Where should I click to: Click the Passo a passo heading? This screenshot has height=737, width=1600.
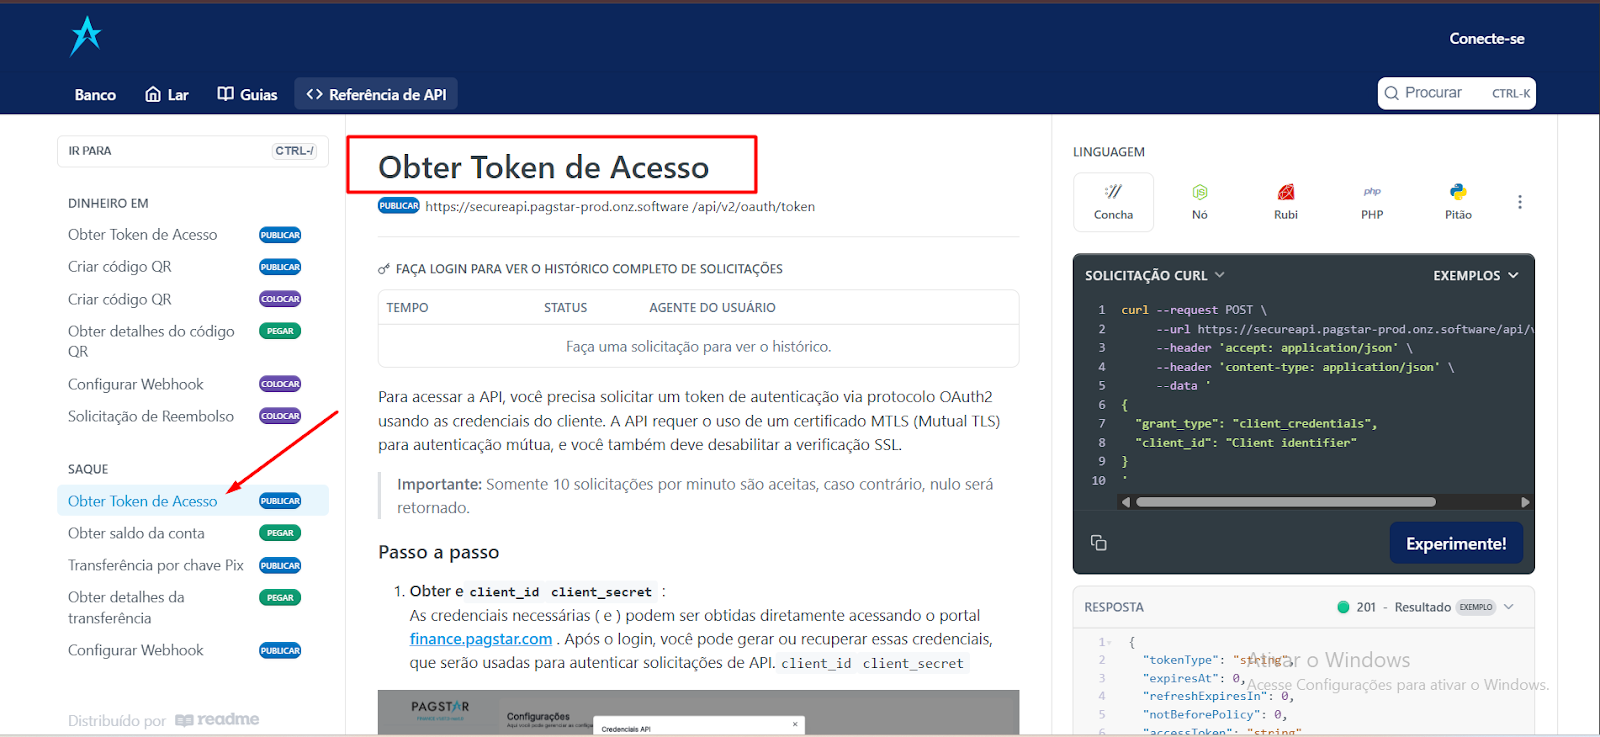point(438,552)
